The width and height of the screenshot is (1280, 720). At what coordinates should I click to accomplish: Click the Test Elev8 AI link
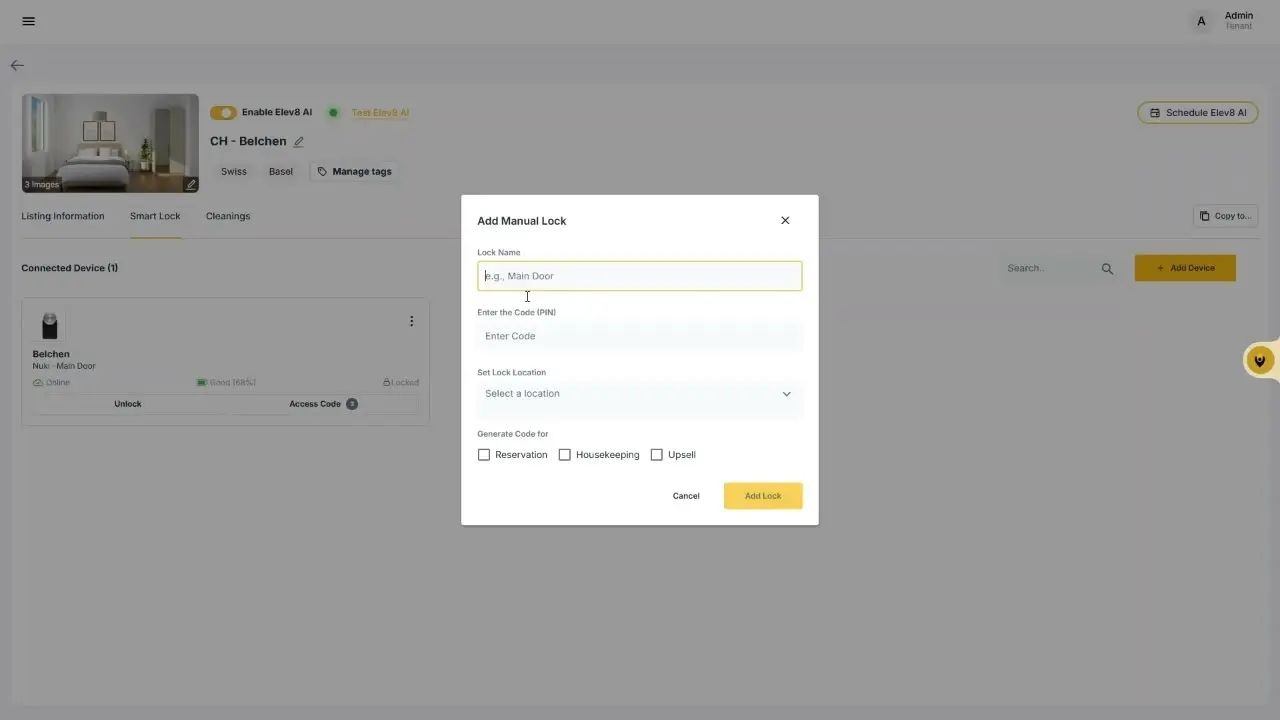point(380,113)
